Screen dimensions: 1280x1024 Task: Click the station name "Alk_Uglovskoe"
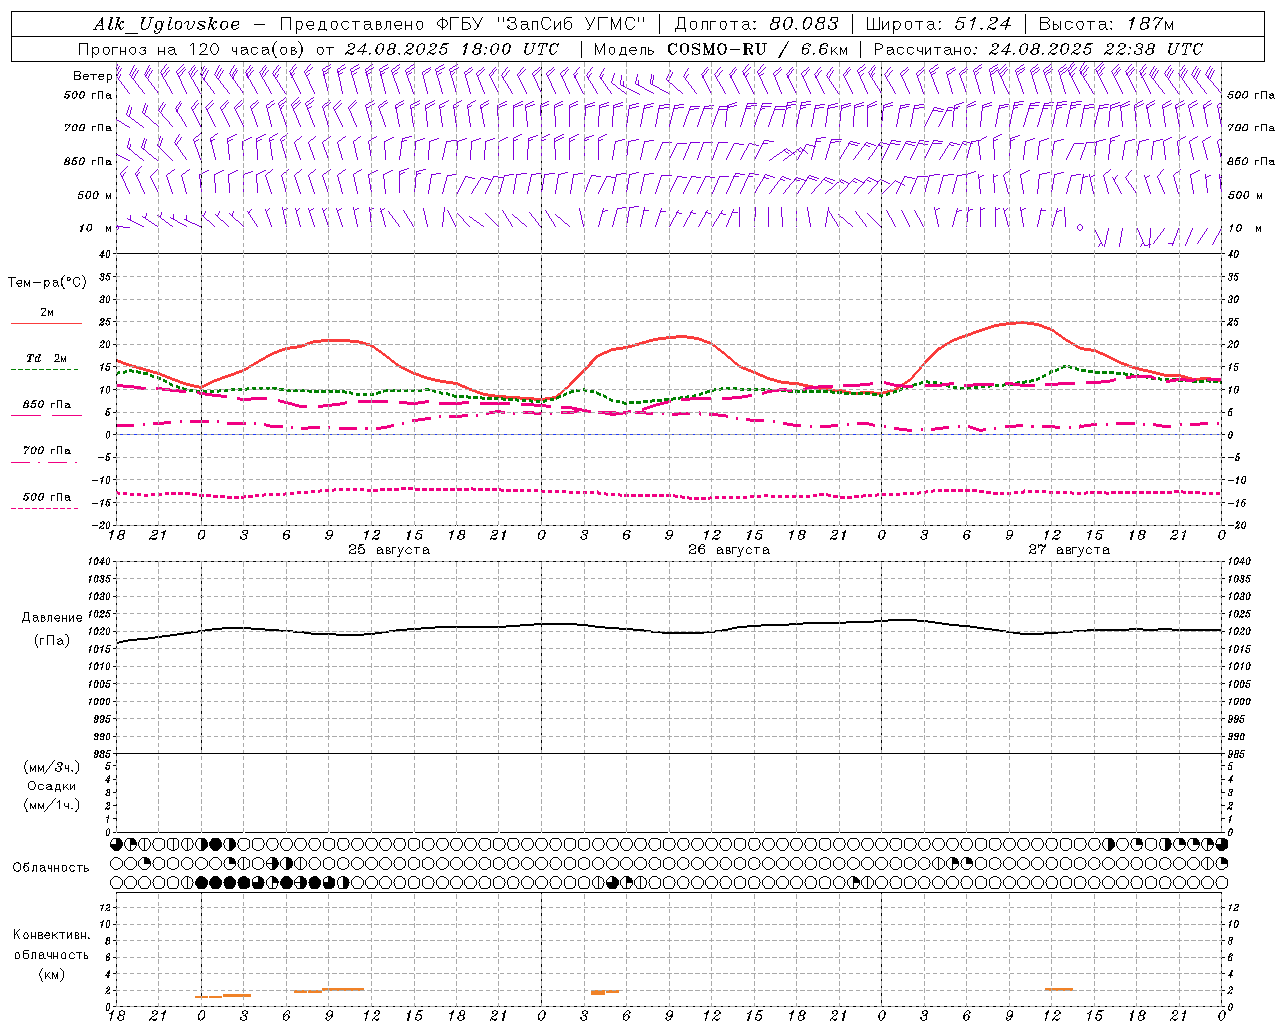point(167,24)
